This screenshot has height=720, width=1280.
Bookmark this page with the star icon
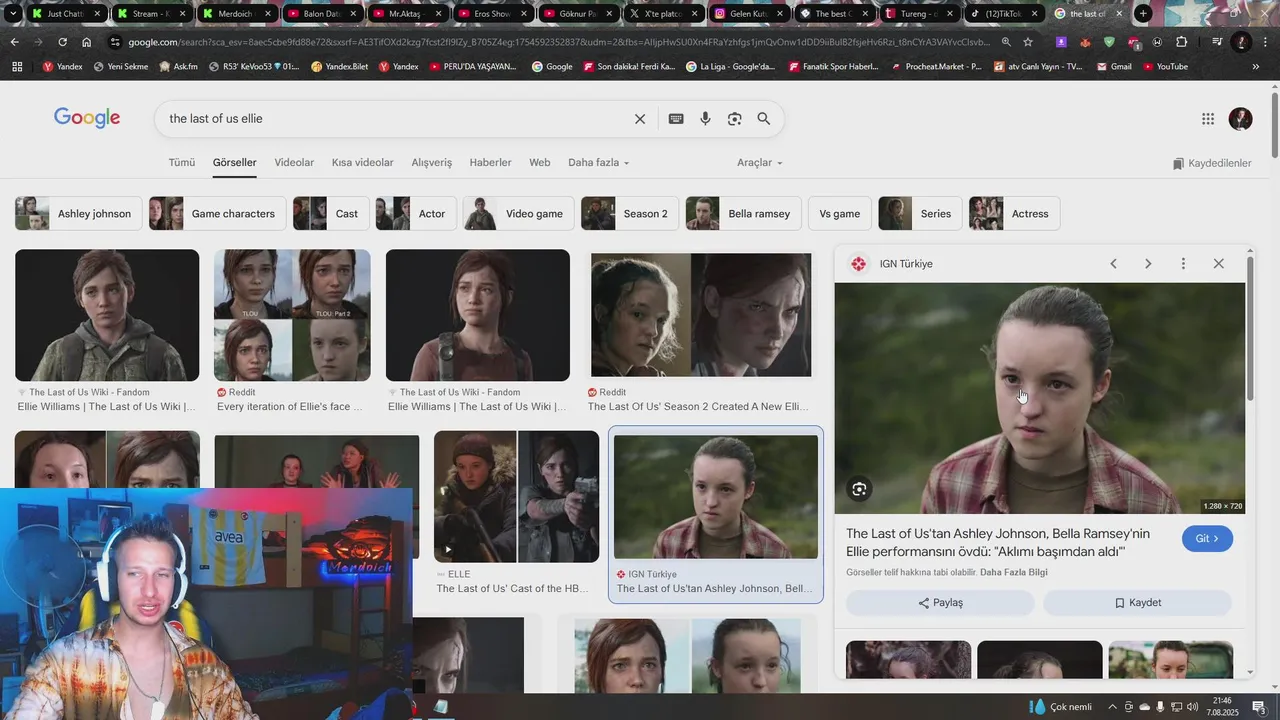coord(1028,42)
